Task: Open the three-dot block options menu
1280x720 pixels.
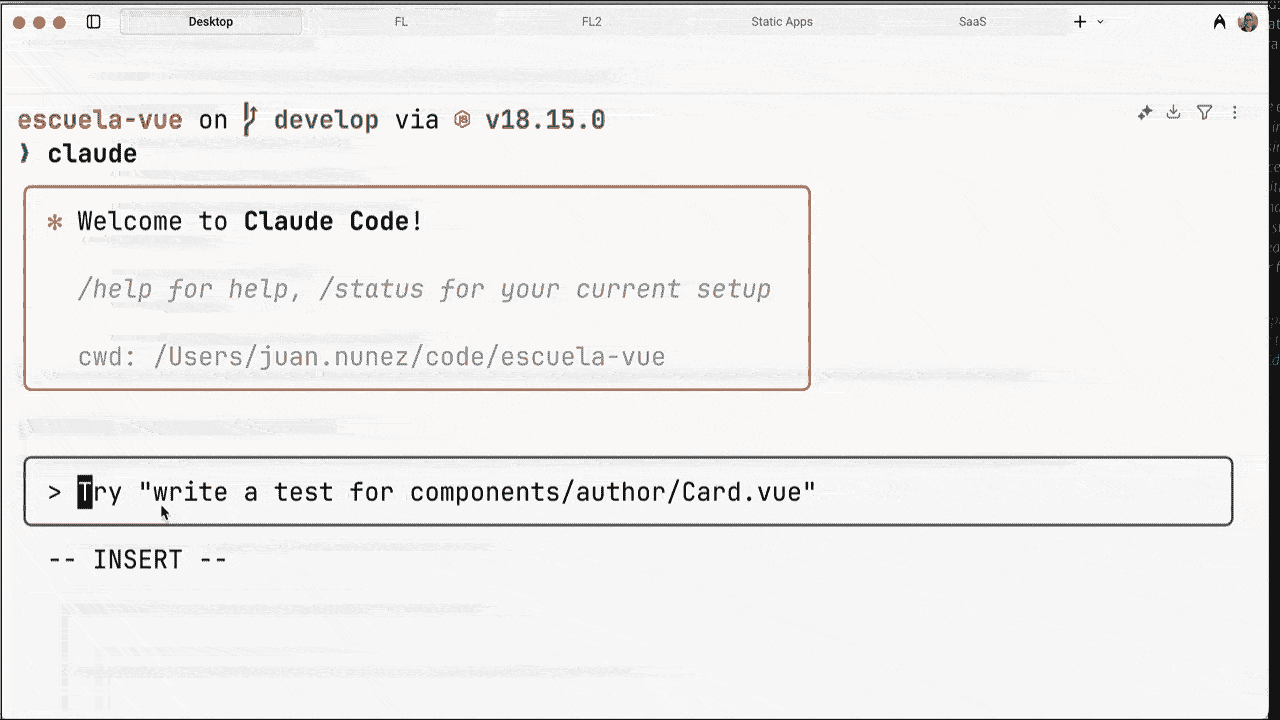Action: (x=1235, y=113)
